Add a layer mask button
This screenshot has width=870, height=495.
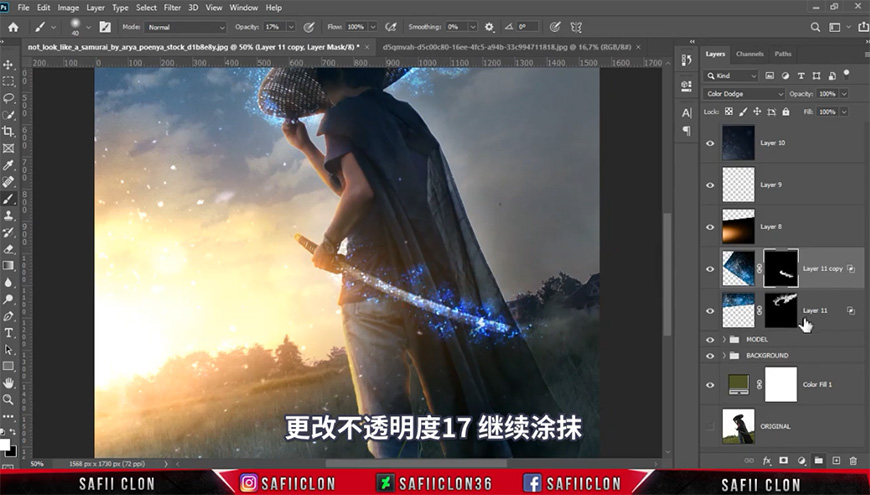tap(783, 461)
